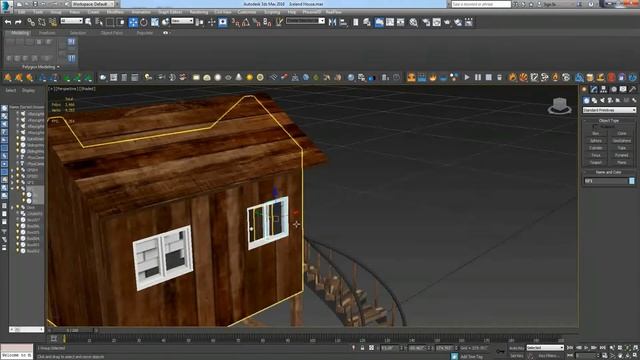Click the Redo arrow in main toolbar
Viewport: 640px width, 360px height.
point(18,22)
